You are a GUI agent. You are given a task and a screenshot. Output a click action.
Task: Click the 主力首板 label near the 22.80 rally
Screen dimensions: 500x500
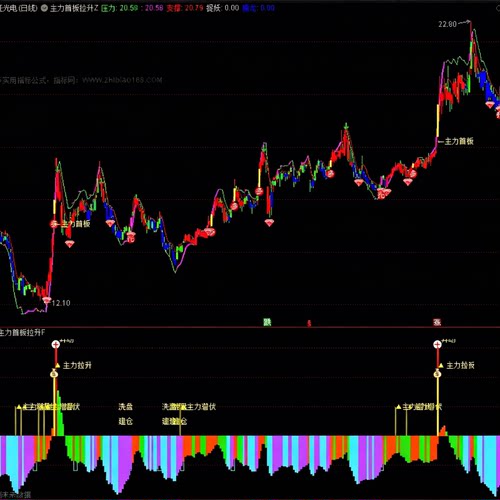tap(459, 141)
